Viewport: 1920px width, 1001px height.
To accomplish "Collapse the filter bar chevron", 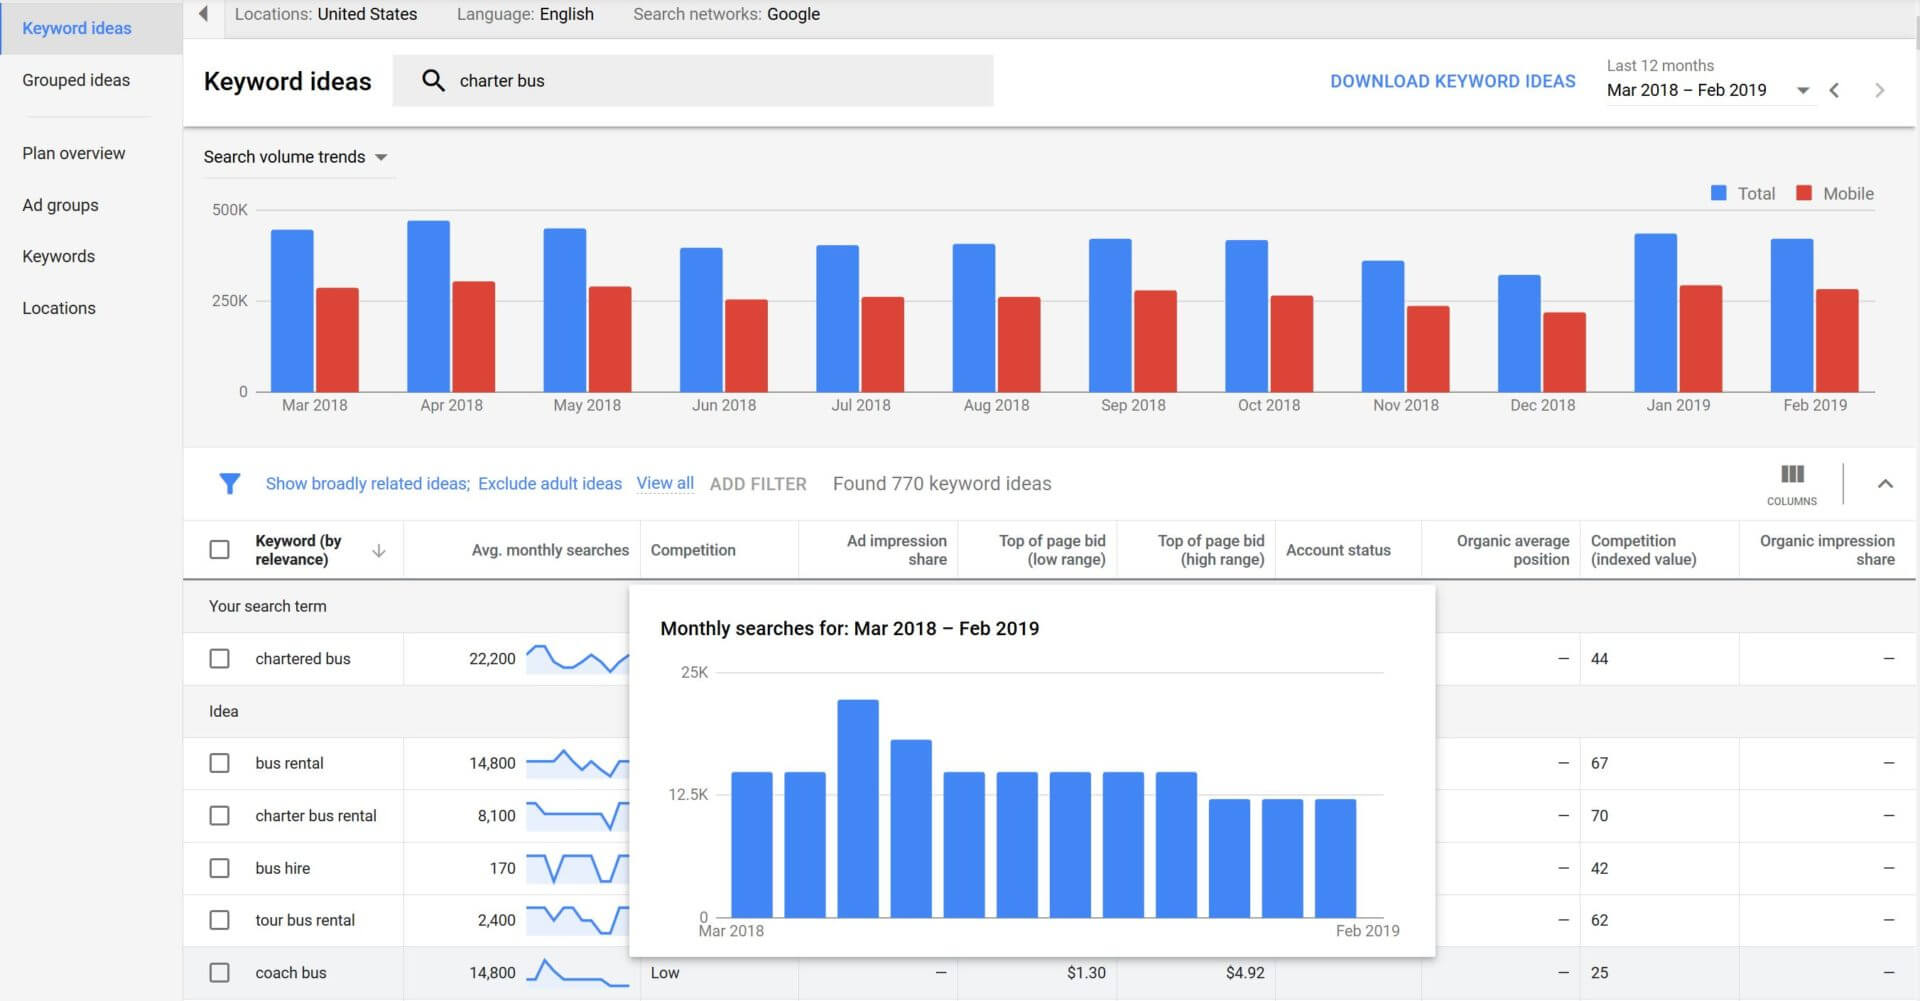I will [x=1885, y=484].
